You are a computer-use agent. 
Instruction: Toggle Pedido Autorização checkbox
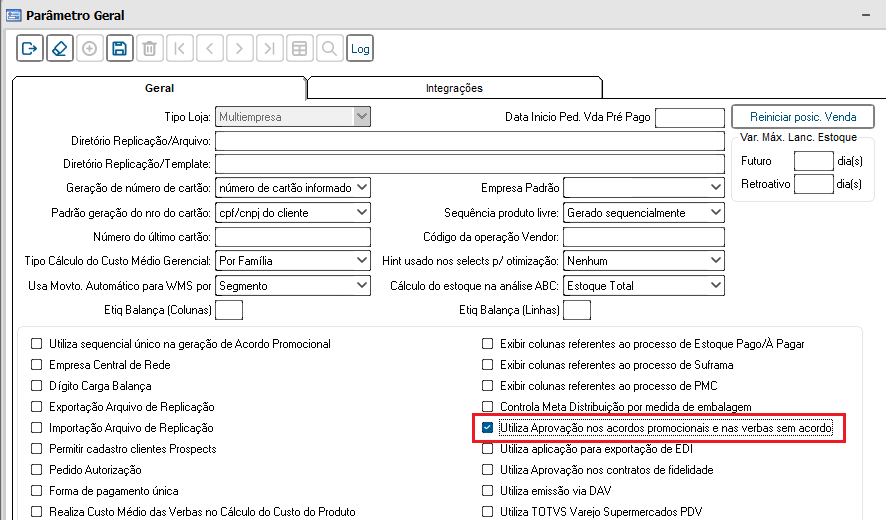(x=37, y=470)
